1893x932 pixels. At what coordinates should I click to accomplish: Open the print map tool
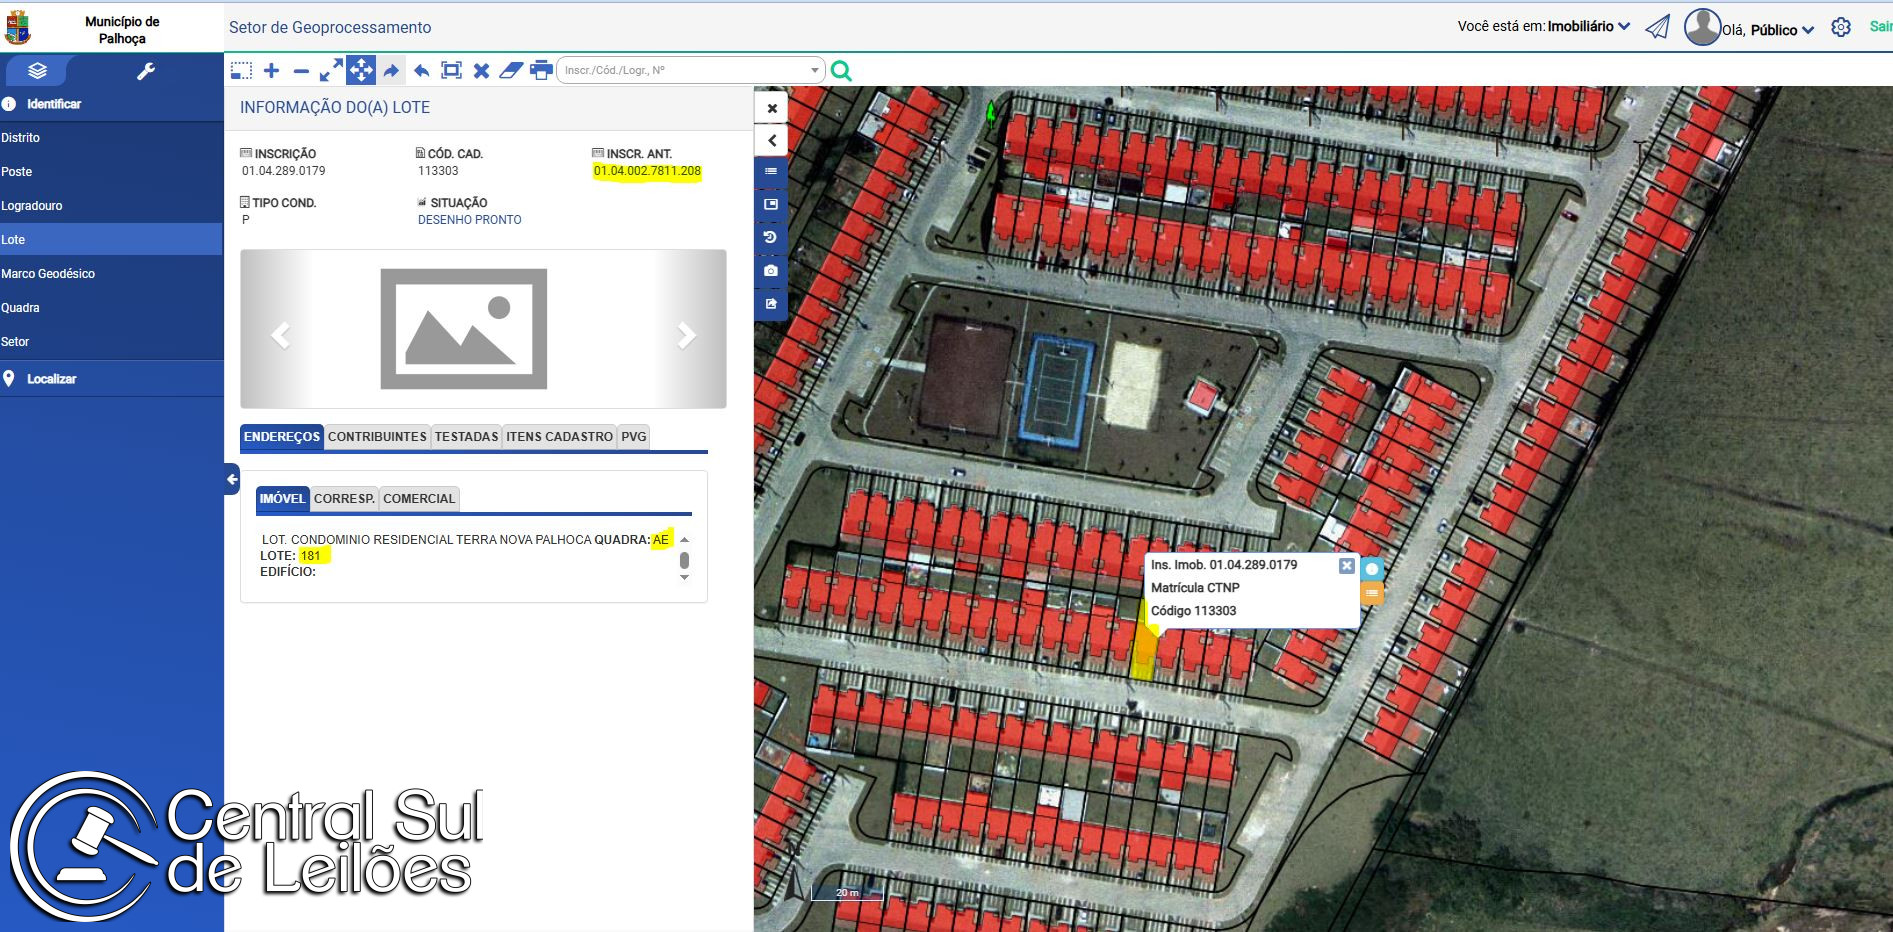coord(541,70)
